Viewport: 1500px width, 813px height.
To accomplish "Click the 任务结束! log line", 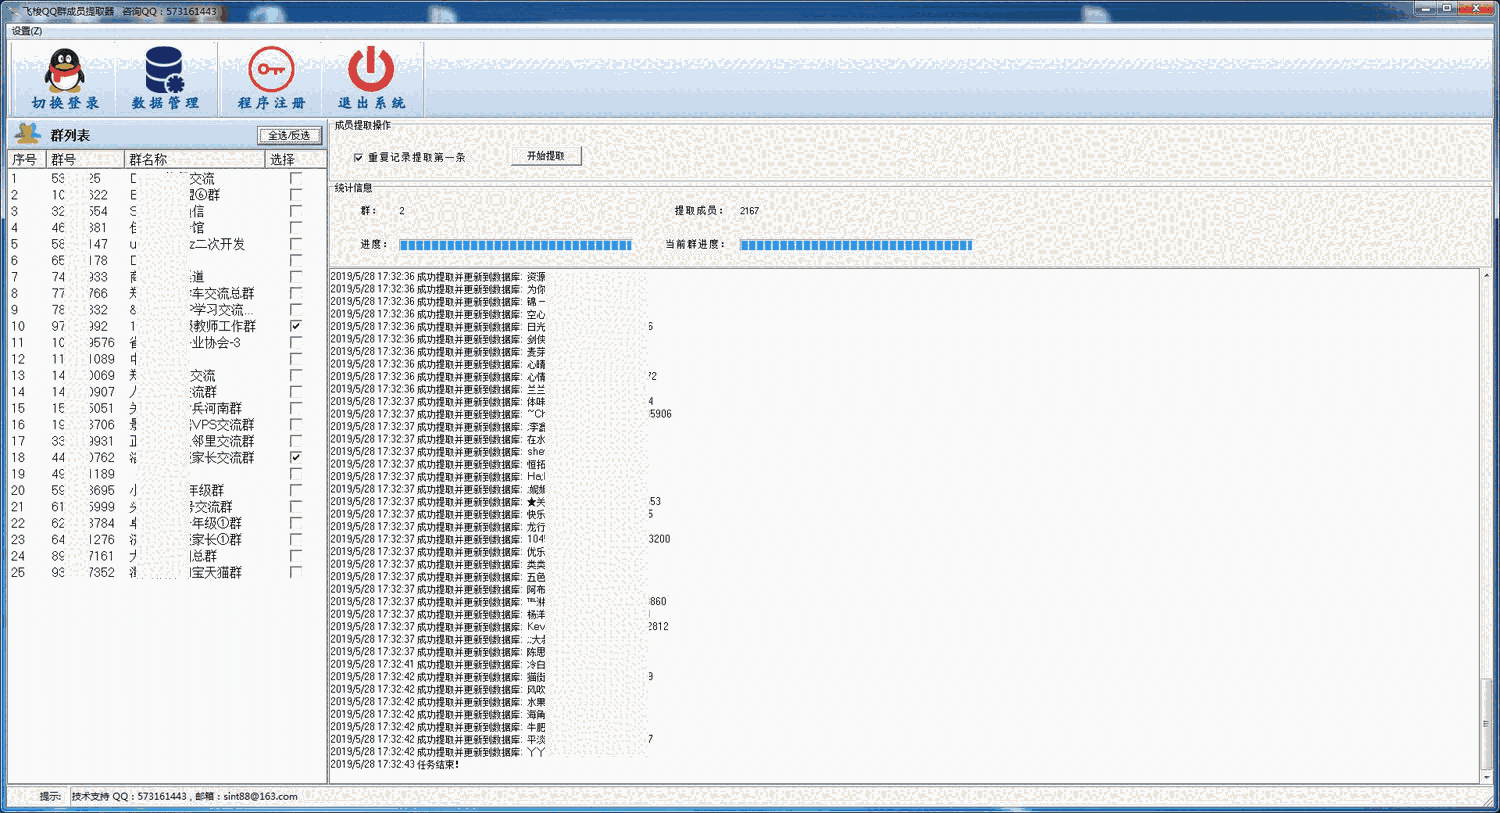I will tap(395, 764).
